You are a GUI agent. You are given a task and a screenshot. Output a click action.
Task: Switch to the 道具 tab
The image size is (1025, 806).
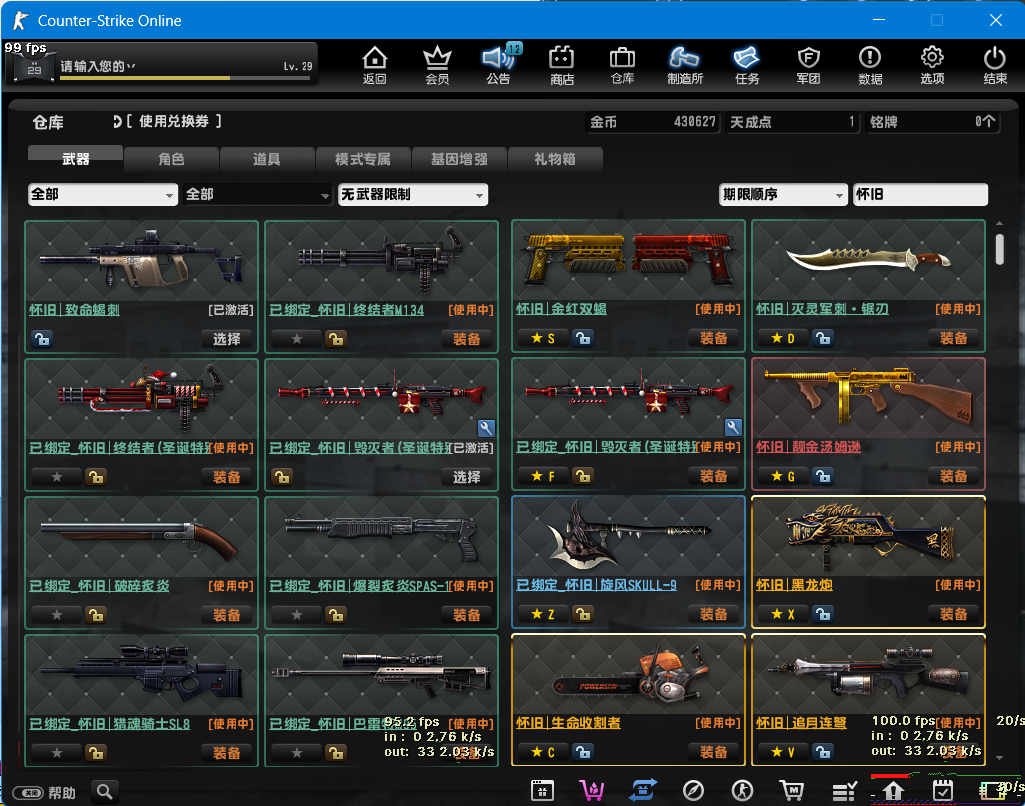pyautogui.click(x=267, y=159)
